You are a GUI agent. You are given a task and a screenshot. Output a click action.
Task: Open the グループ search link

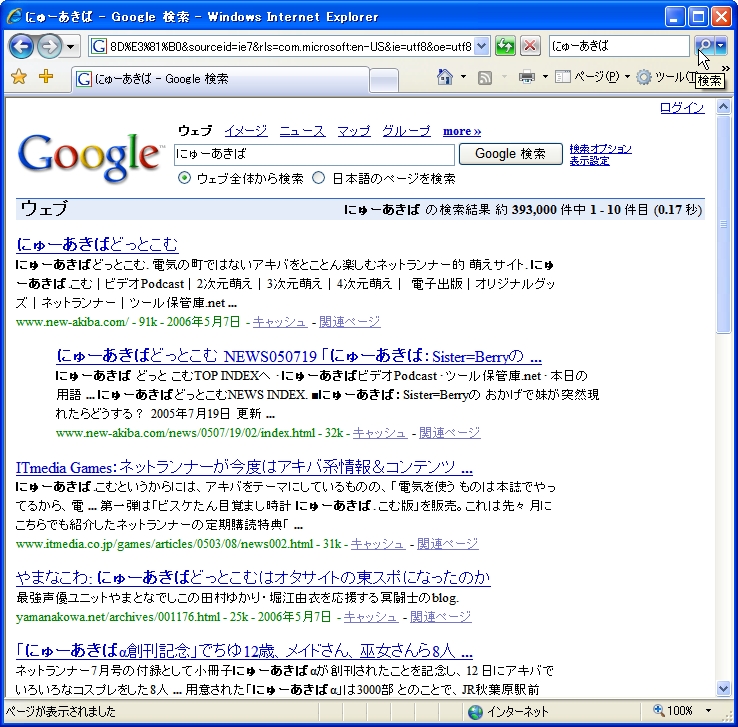(x=406, y=131)
